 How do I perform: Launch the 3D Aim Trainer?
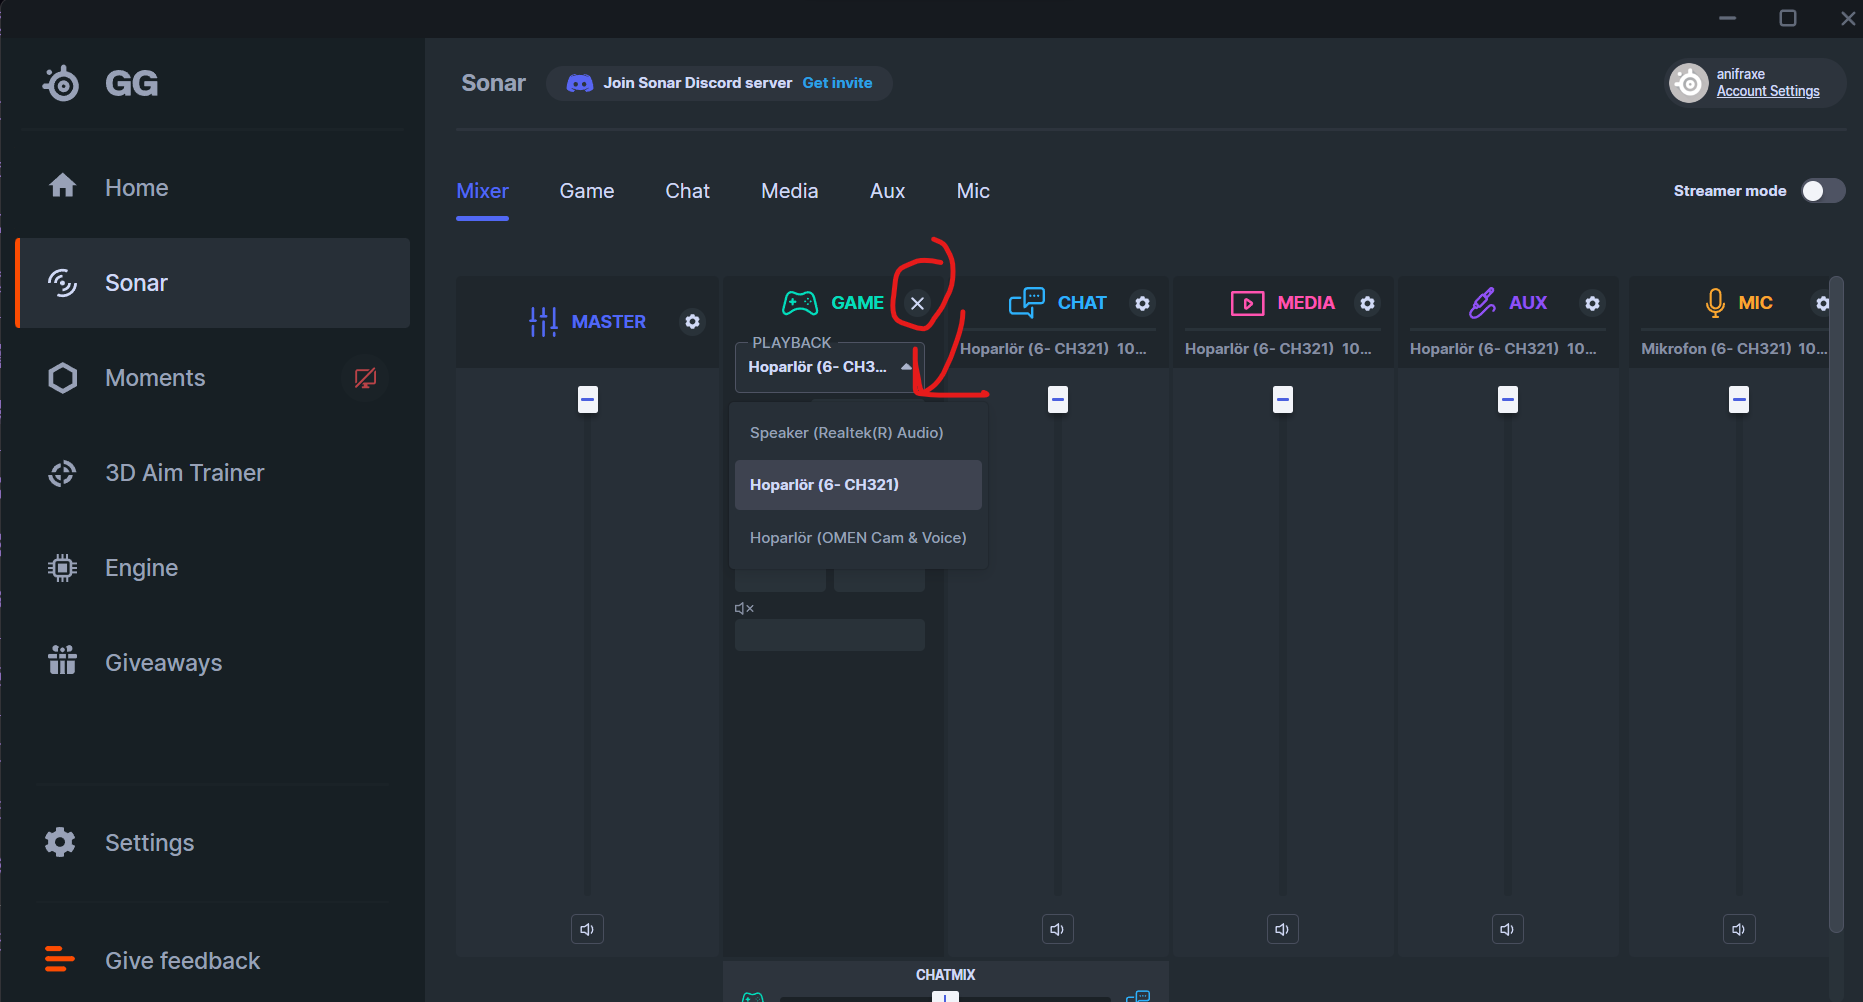pyautogui.click(x=212, y=473)
